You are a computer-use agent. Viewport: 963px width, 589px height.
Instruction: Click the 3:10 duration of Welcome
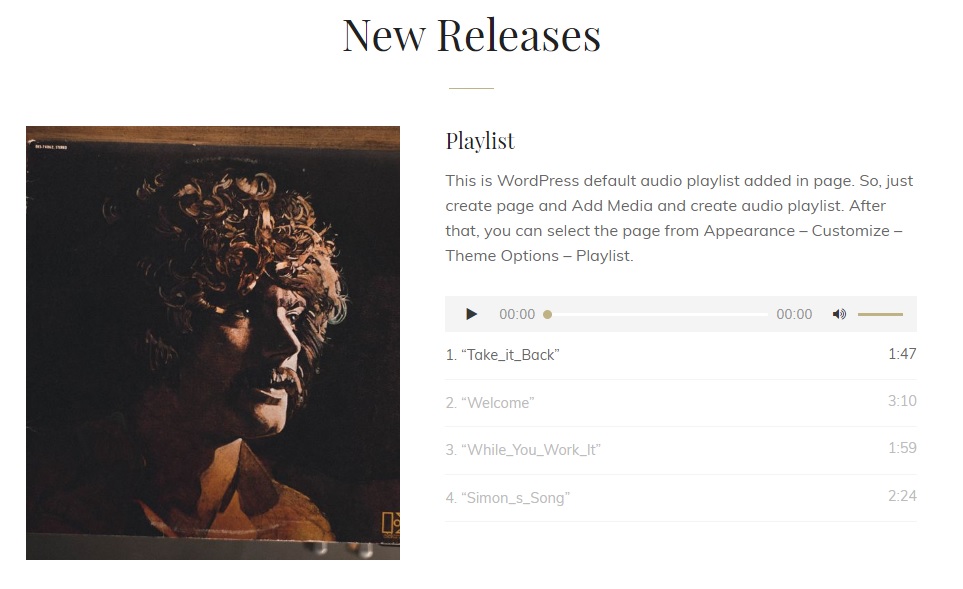[902, 401]
